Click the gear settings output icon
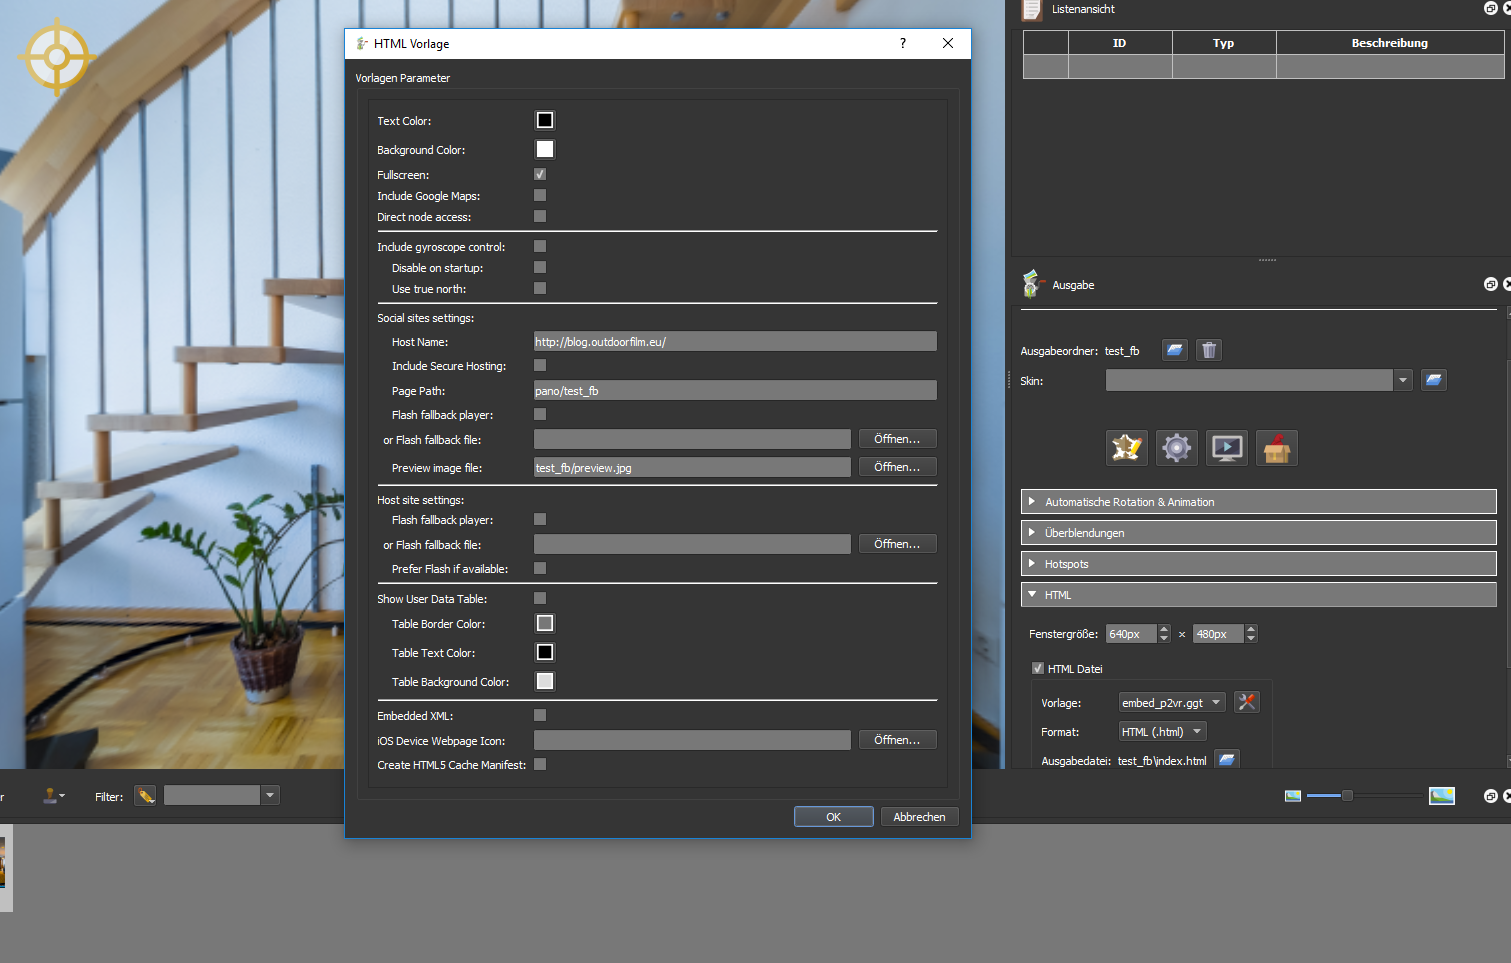 coord(1177,448)
